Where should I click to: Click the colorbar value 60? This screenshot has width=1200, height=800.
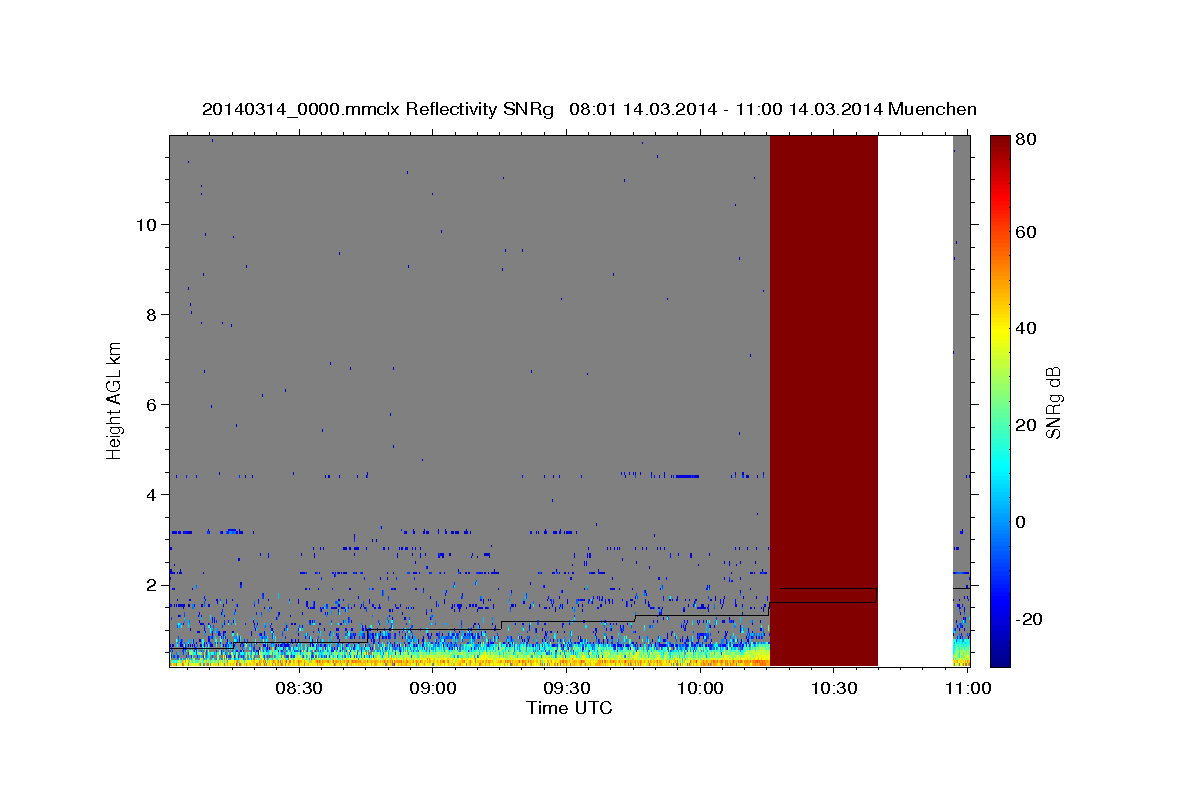click(x=1025, y=232)
